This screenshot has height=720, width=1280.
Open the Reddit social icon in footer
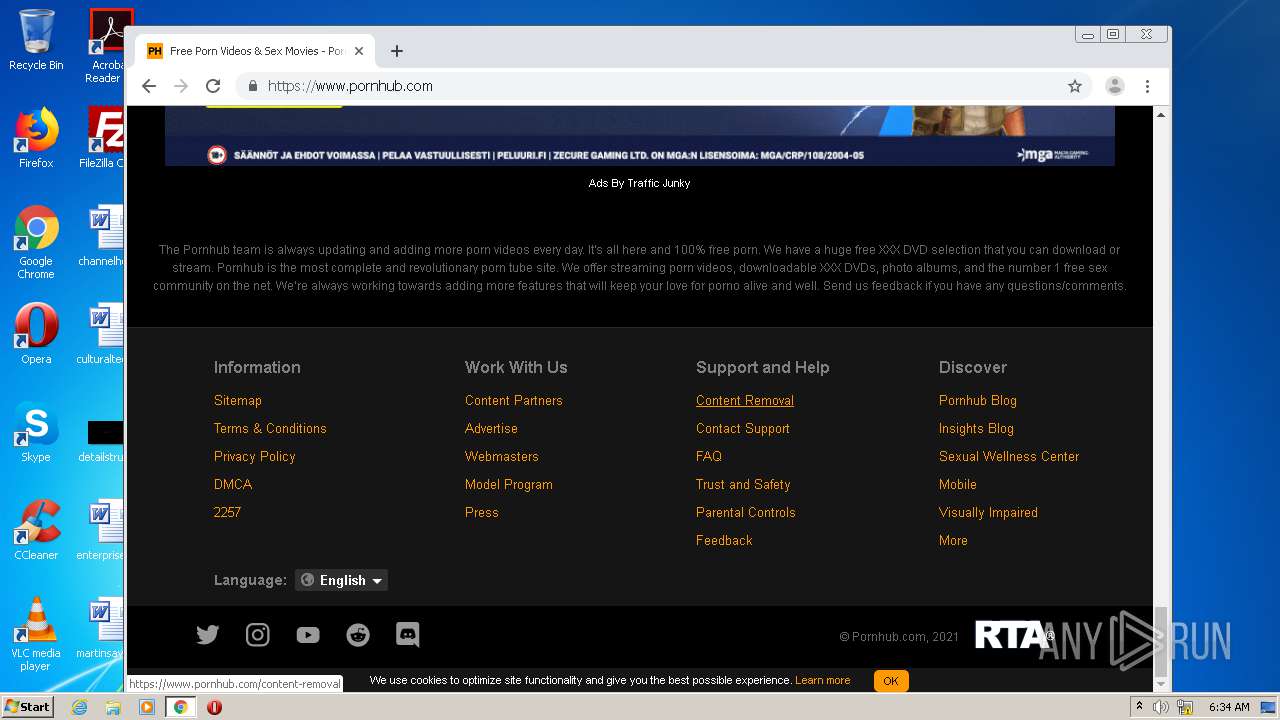point(358,635)
